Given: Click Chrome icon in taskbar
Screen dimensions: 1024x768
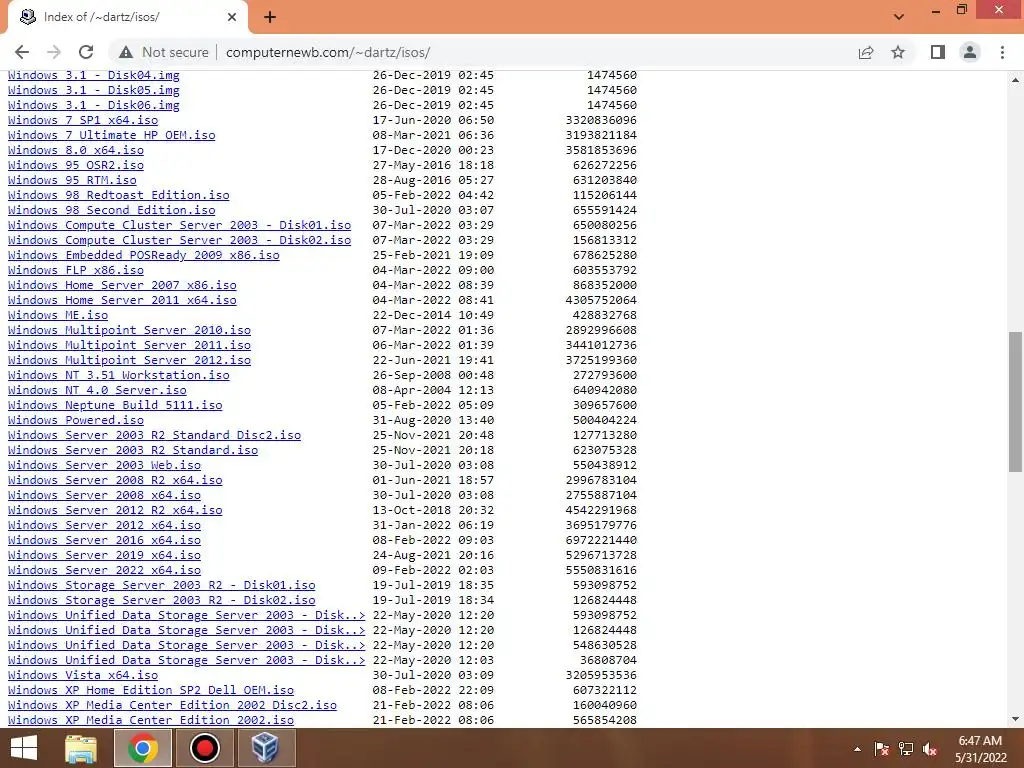Looking at the screenshot, I should click(142, 748).
